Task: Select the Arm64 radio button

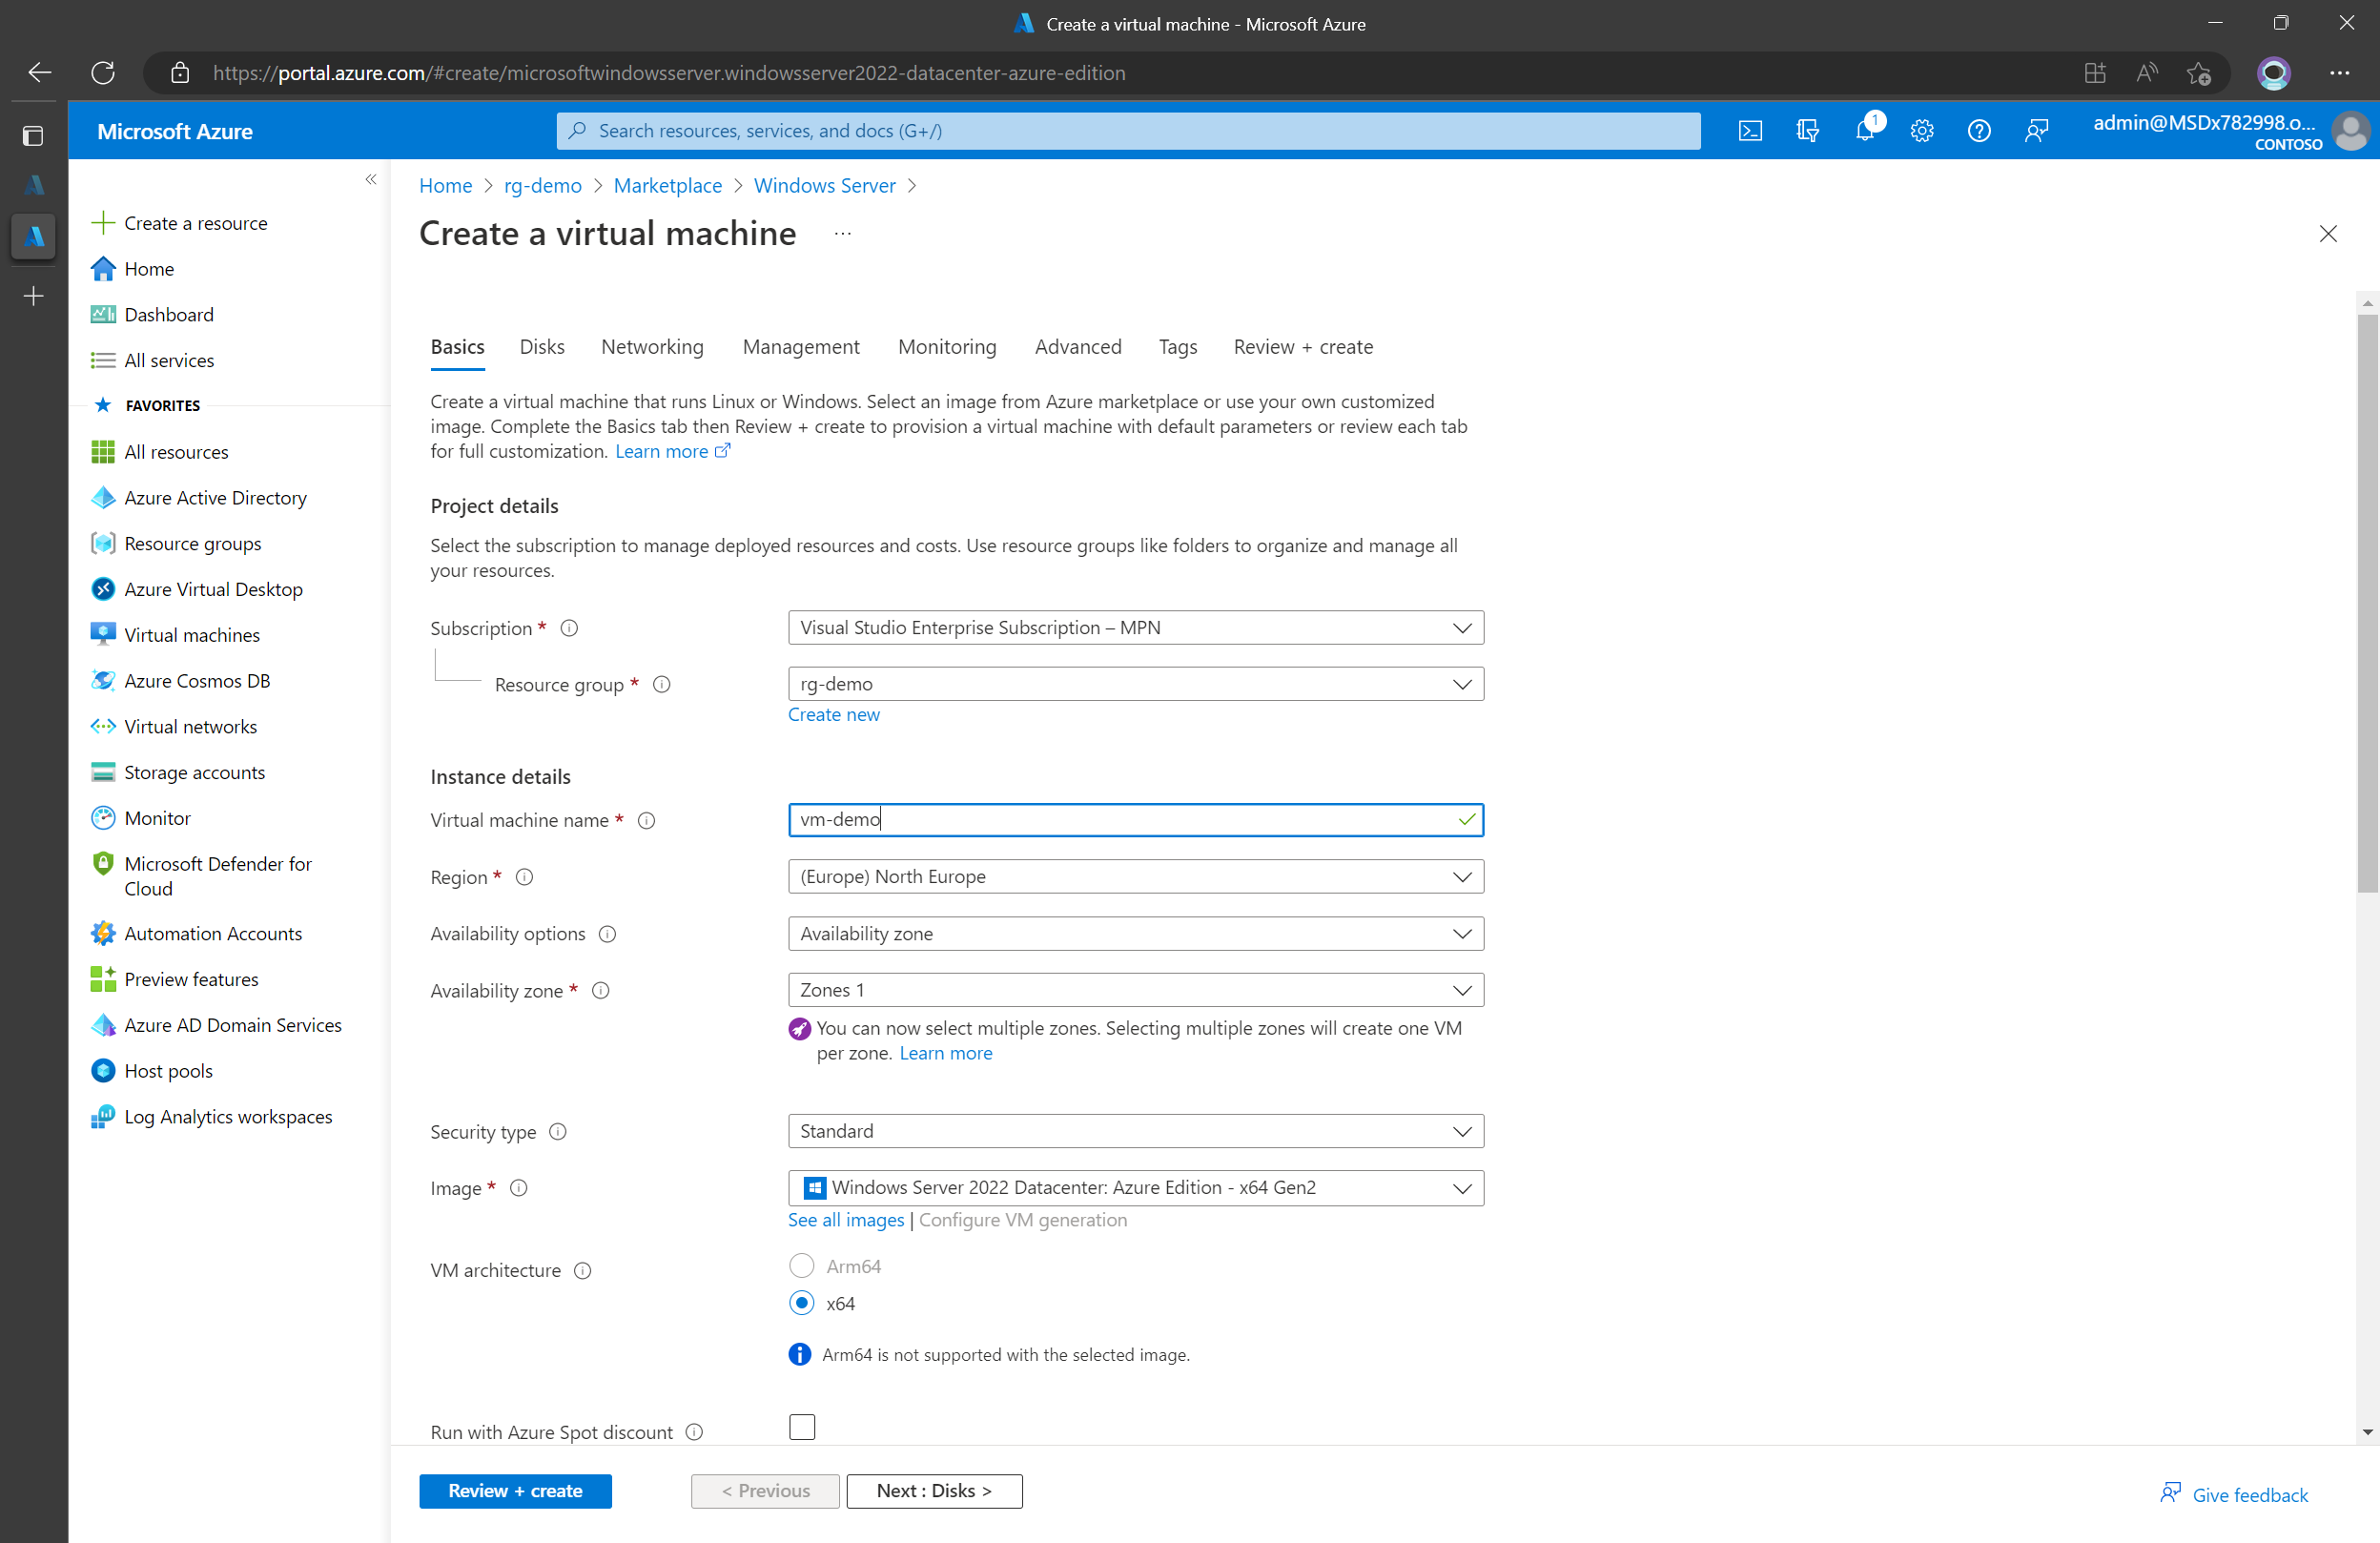Action: (x=801, y=1266)
